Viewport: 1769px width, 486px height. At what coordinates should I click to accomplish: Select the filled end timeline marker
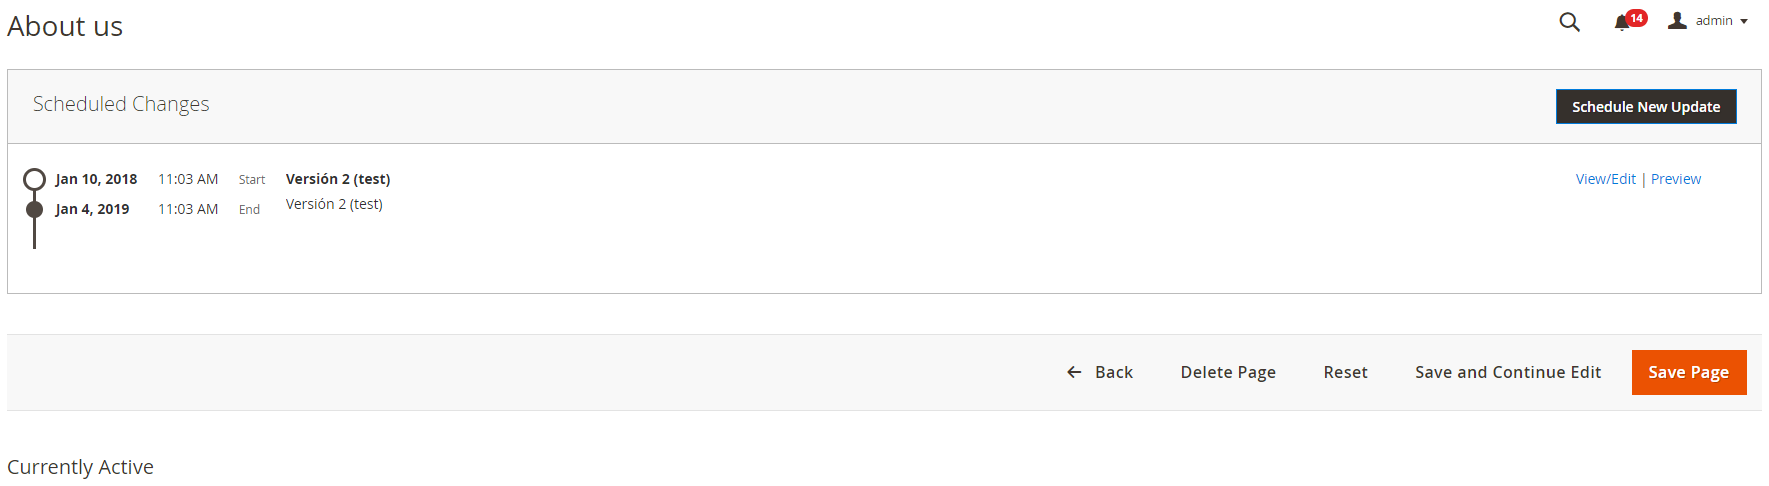click(35, 209)
